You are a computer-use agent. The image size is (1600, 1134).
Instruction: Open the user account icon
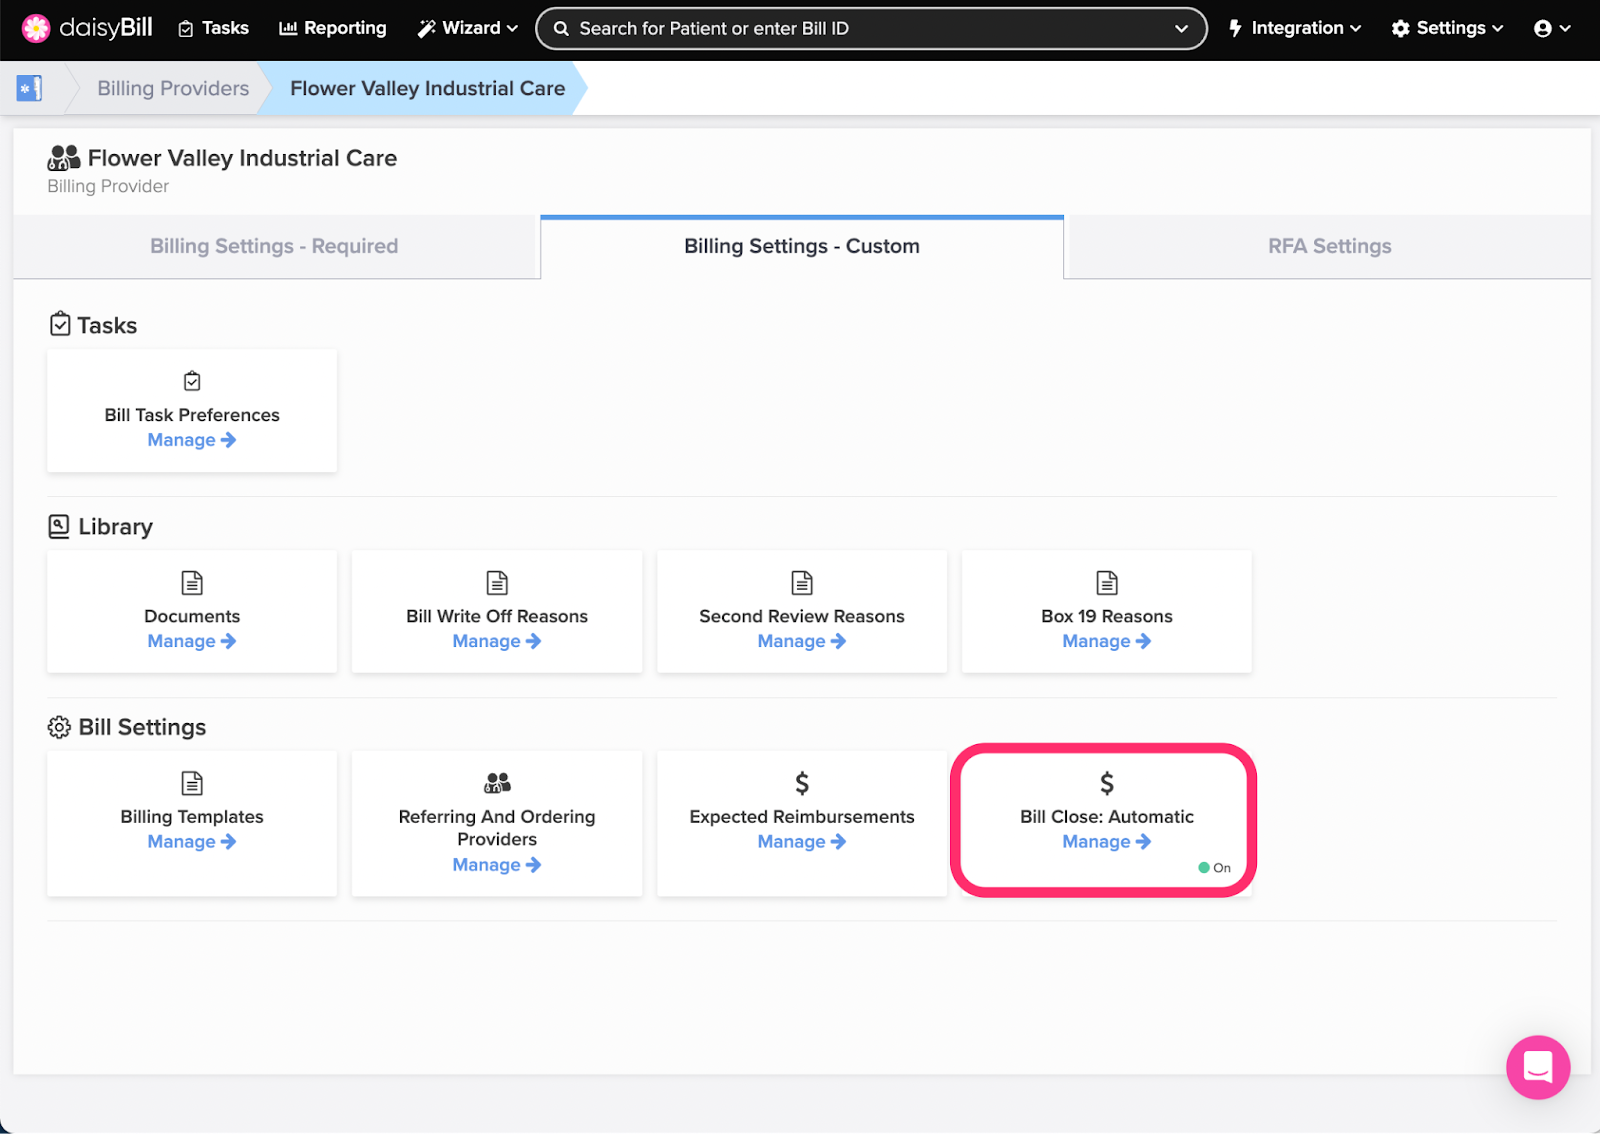1544,28
